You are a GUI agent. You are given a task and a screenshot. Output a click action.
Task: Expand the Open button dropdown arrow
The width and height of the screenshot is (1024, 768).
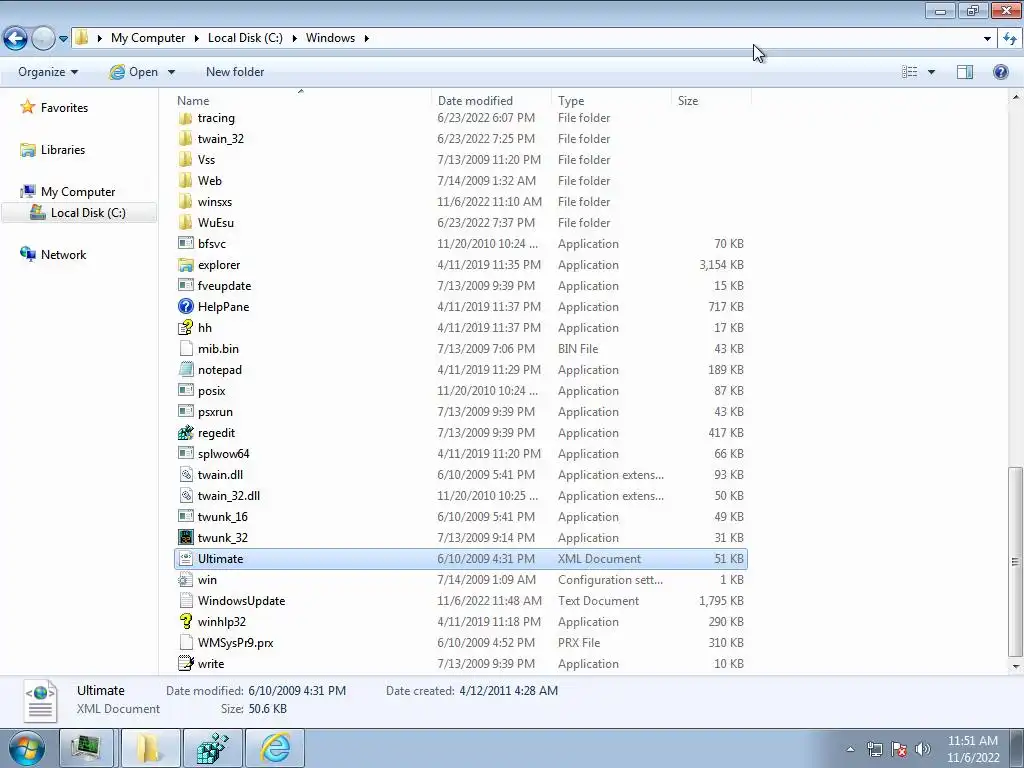pyautogui.click(x=171, y=72)
